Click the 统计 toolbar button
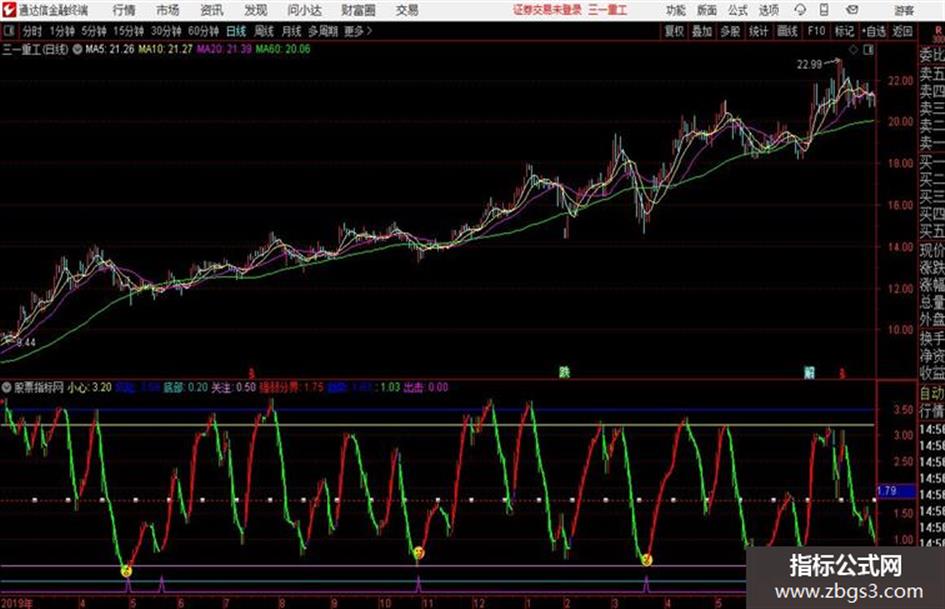This screenshot has width=945, height=609. [x=758, y=31]
